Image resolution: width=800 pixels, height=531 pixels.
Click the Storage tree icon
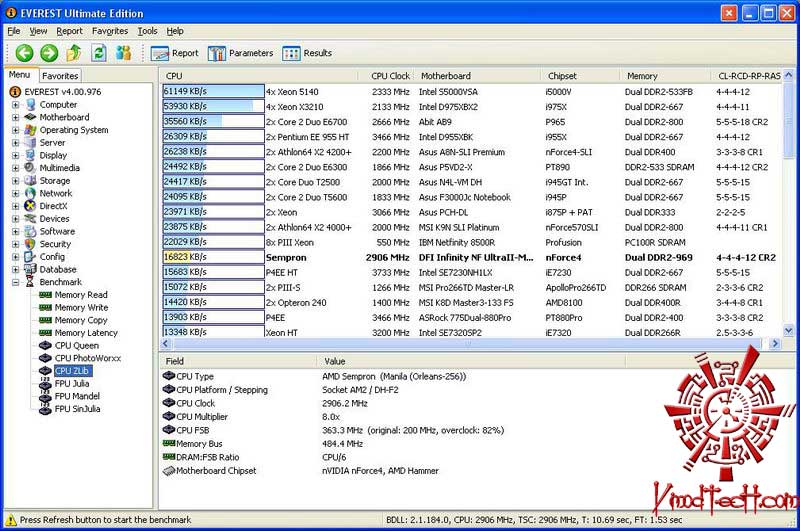[x=31, y=181]
